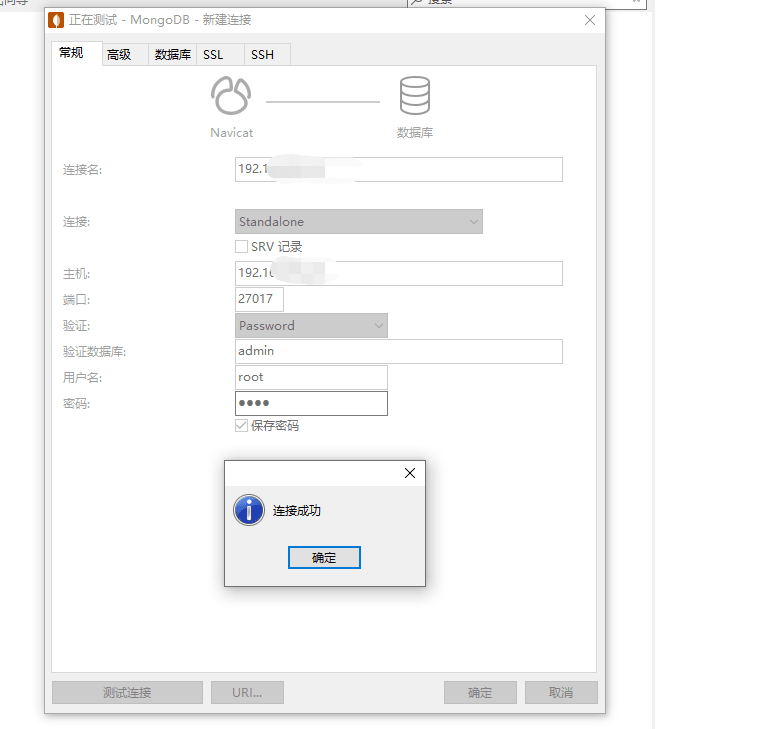Click the database cylinder icon

(414, 97)
